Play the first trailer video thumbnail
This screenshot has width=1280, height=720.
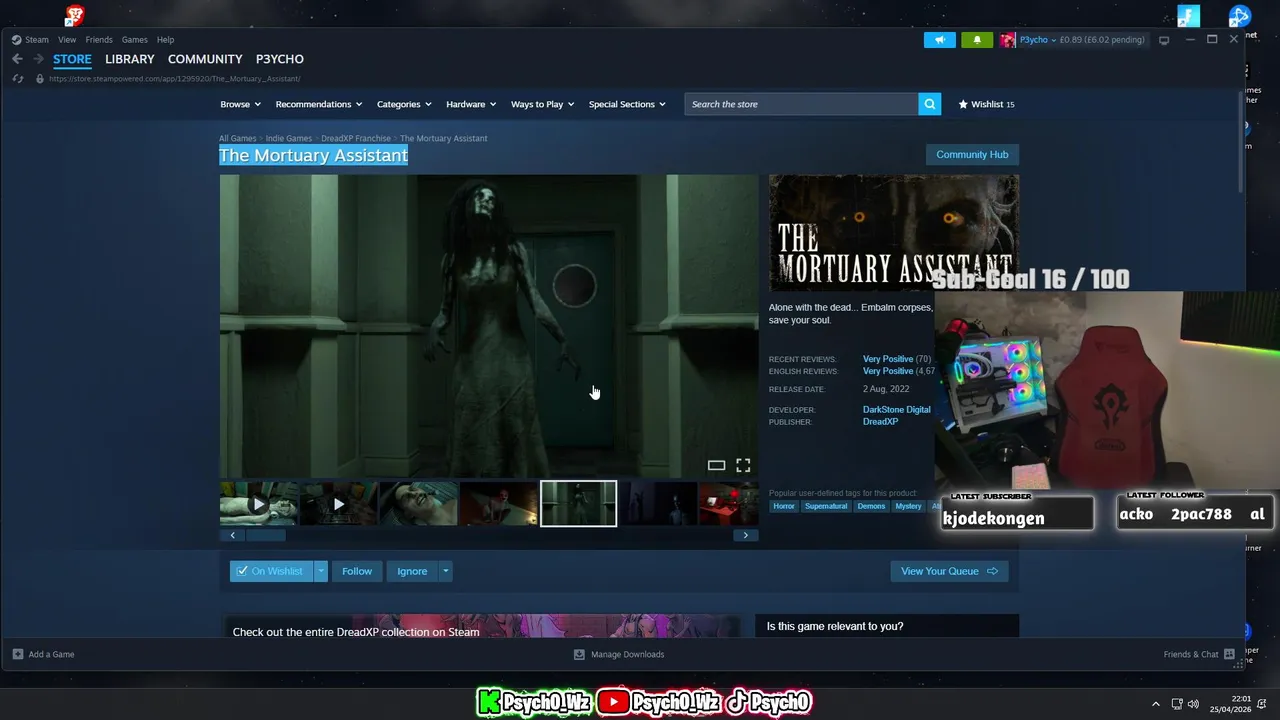point(259,504)
